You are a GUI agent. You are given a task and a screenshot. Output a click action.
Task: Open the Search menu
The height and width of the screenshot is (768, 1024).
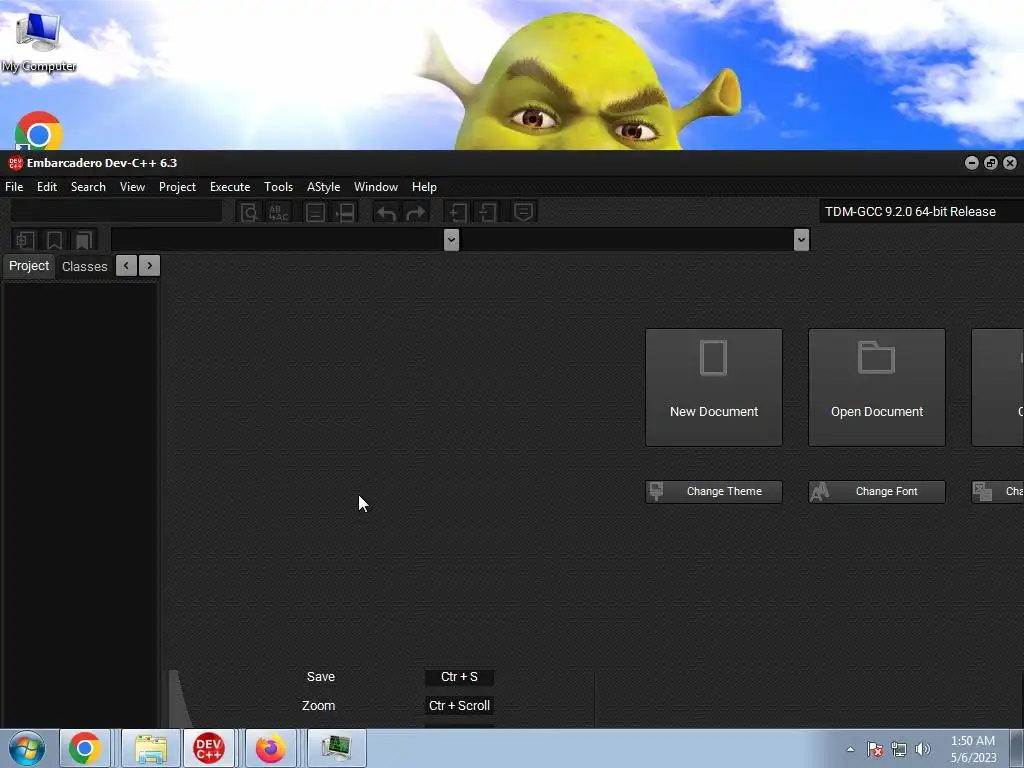[88, 187]
